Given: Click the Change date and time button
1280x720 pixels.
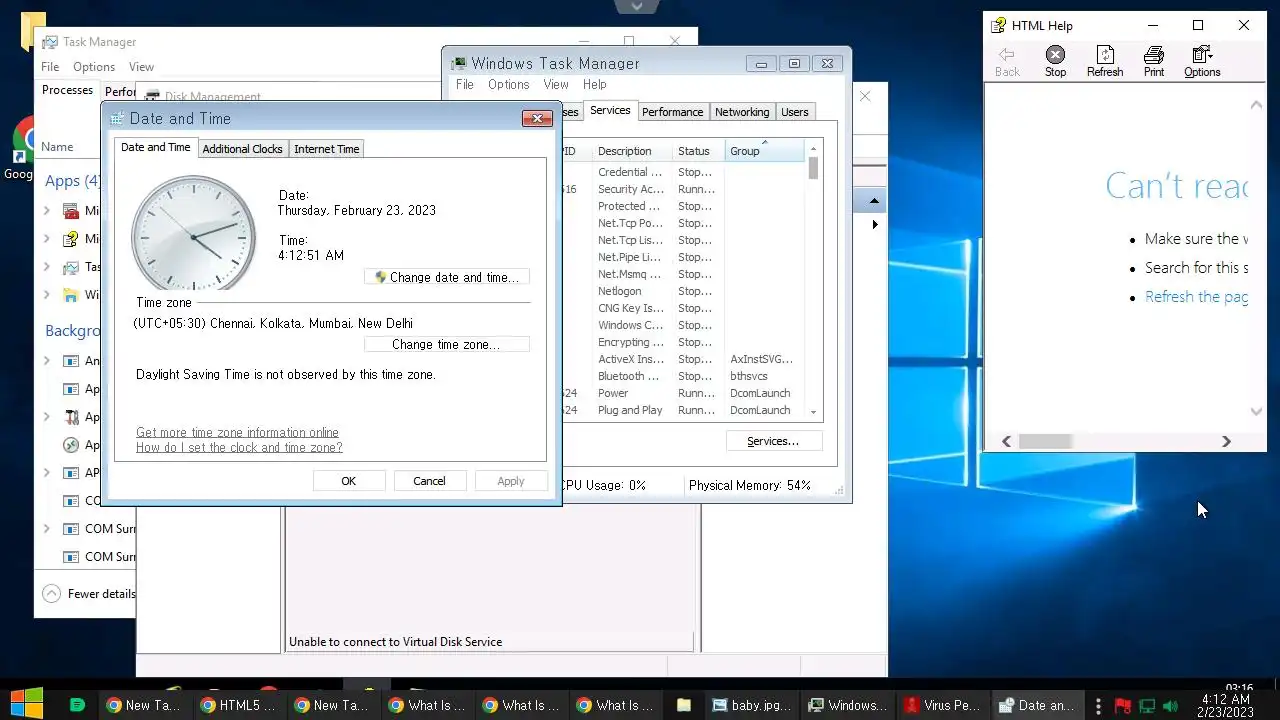Looking at the screenshot, I should tap(447, 277).
